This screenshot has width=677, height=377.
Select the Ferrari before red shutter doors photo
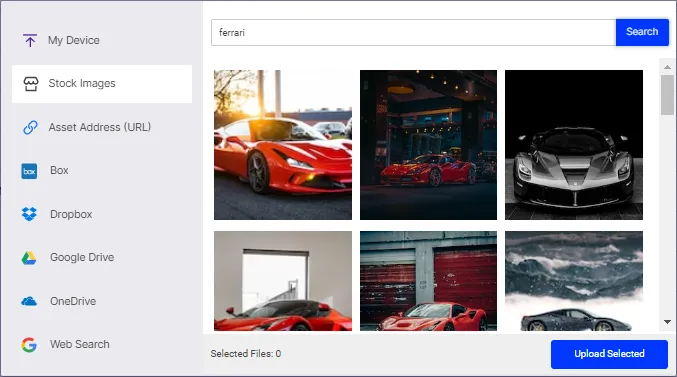click(x=428, y=281)
